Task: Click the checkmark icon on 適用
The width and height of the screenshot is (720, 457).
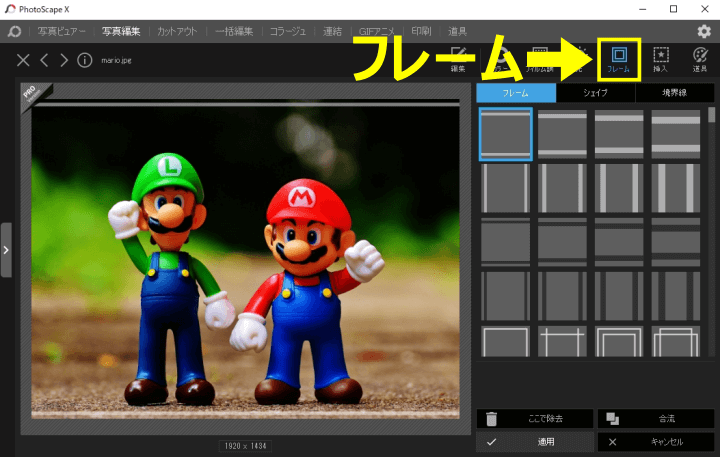Action: click(491, 442)
